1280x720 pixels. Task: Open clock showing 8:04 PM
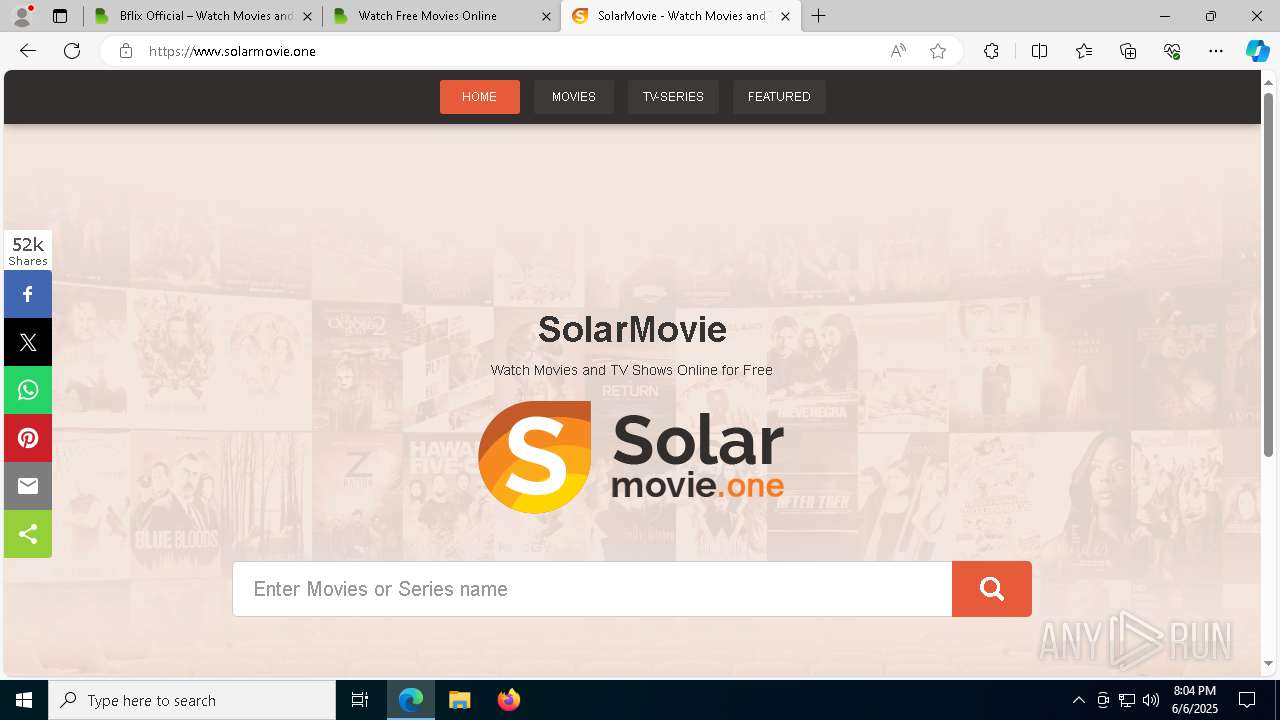1195,700
